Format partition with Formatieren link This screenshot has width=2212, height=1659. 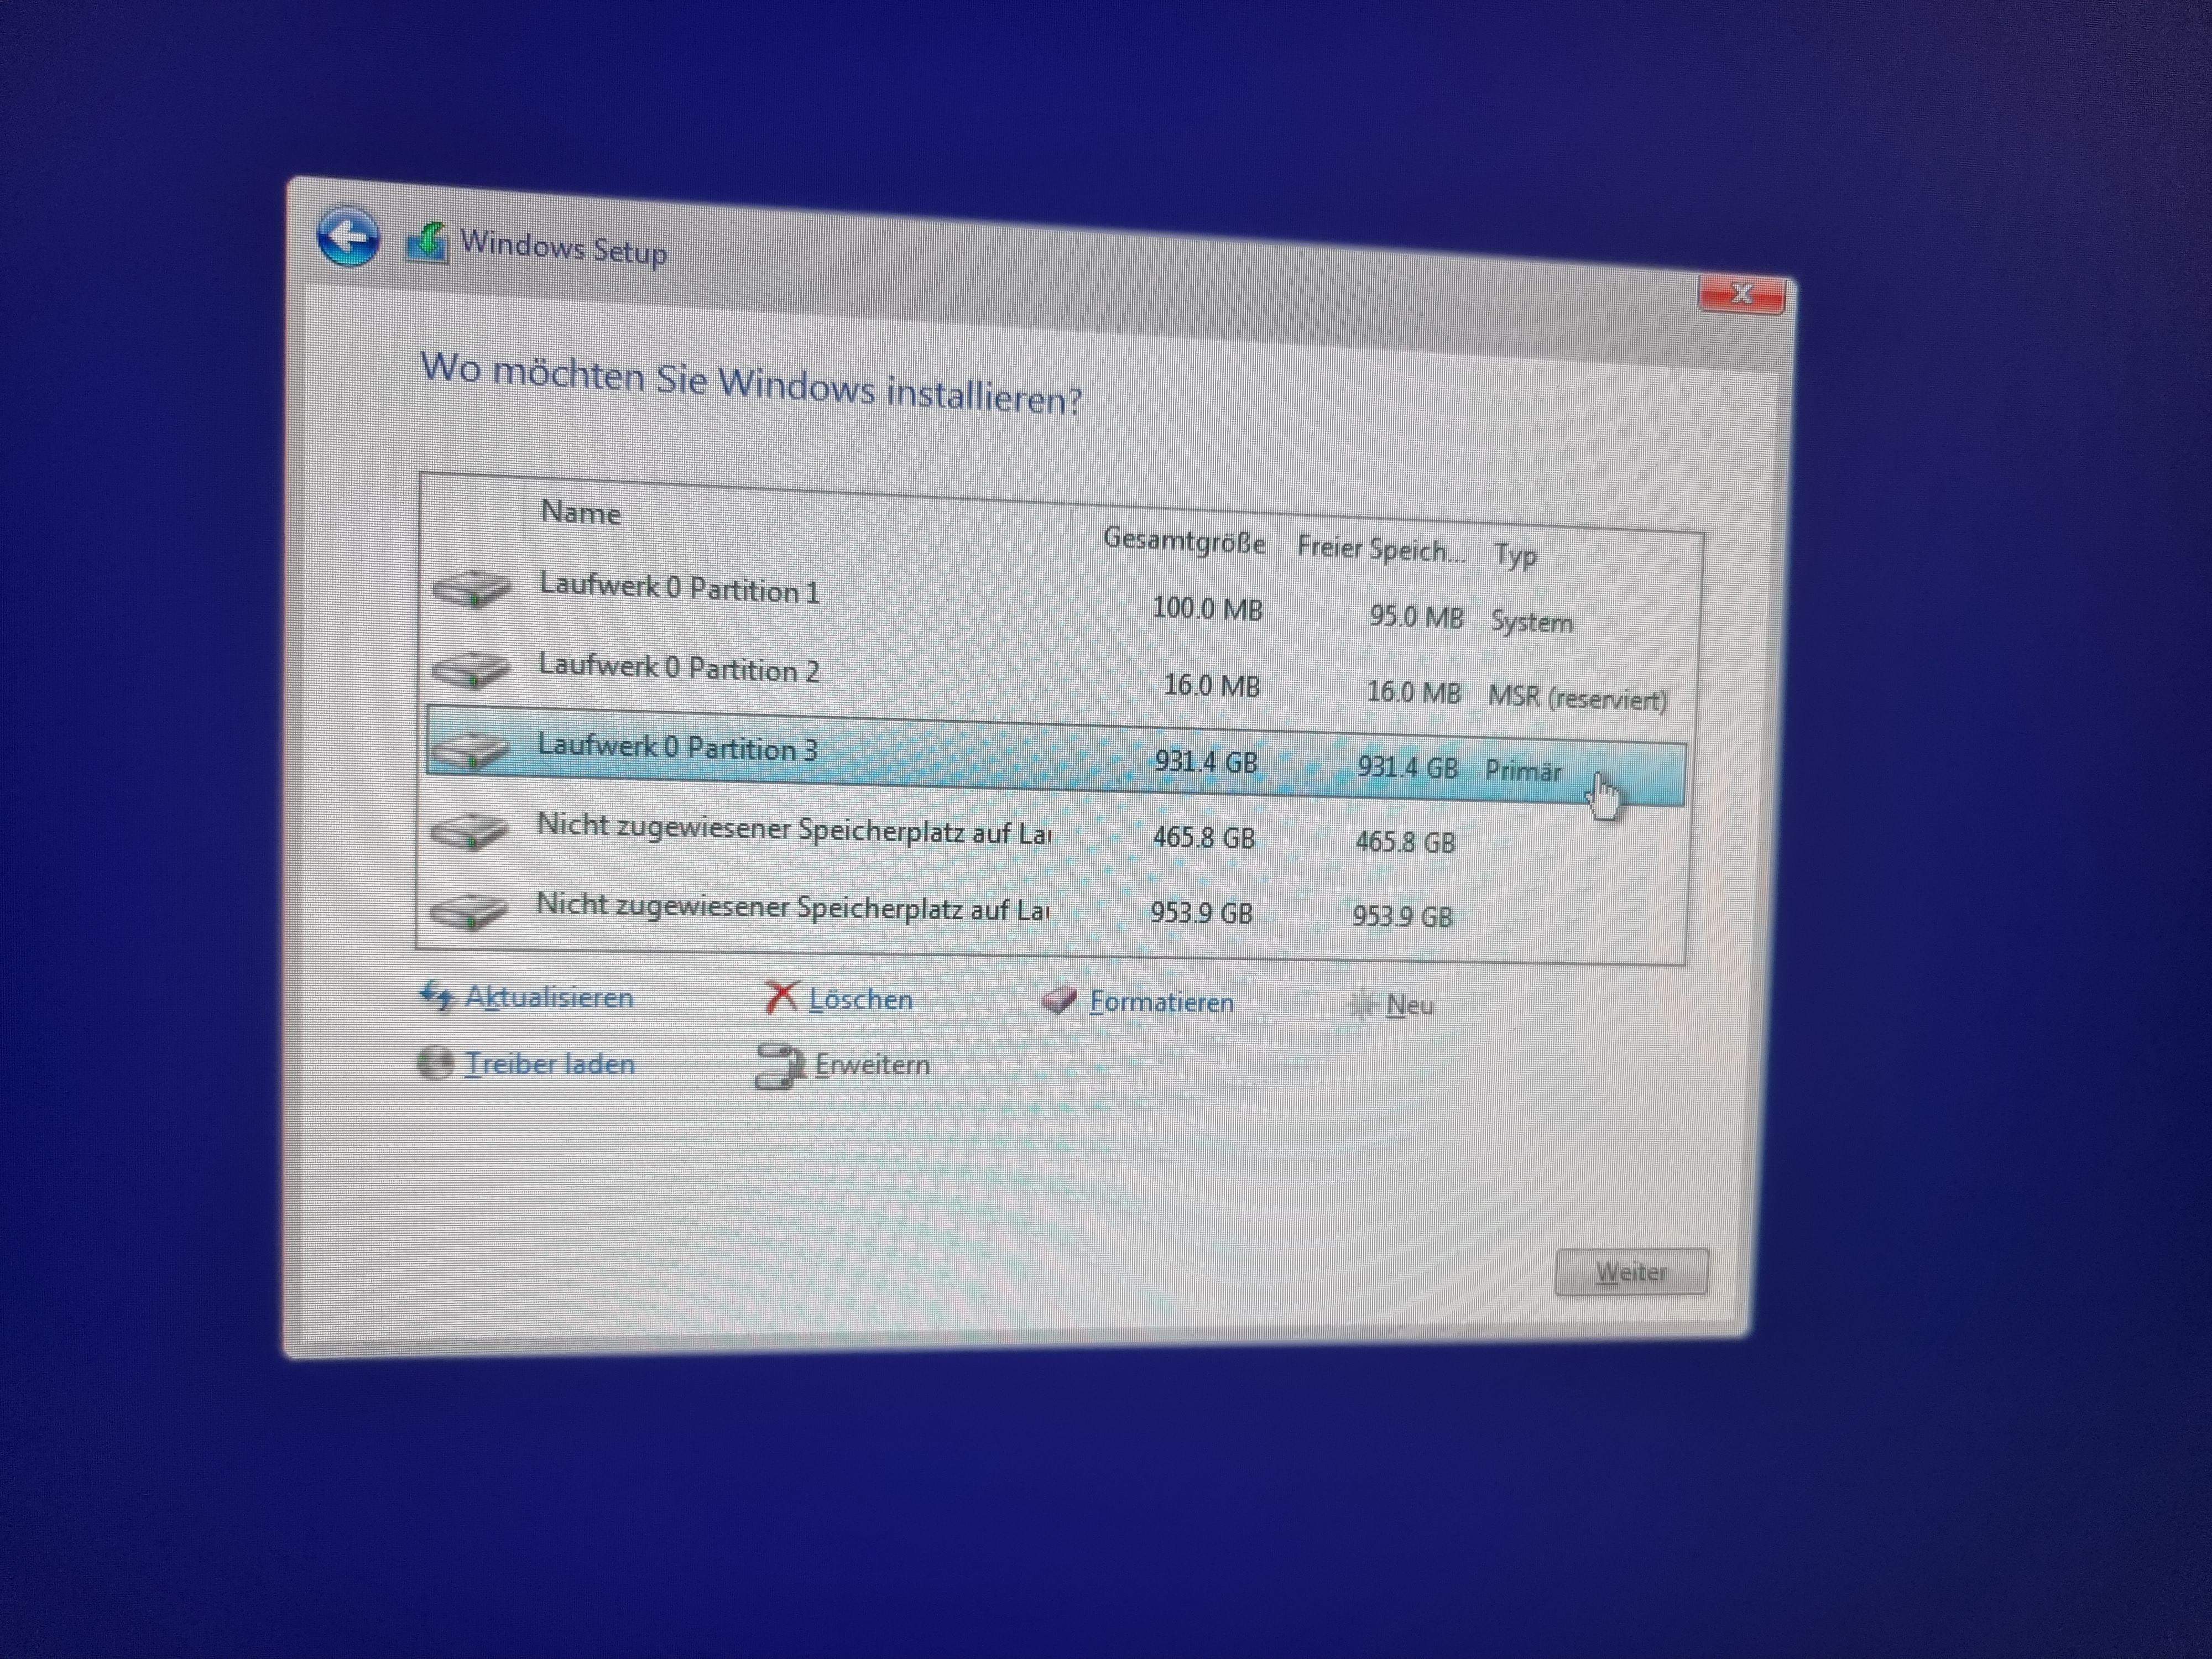tap(1162, 1002)
